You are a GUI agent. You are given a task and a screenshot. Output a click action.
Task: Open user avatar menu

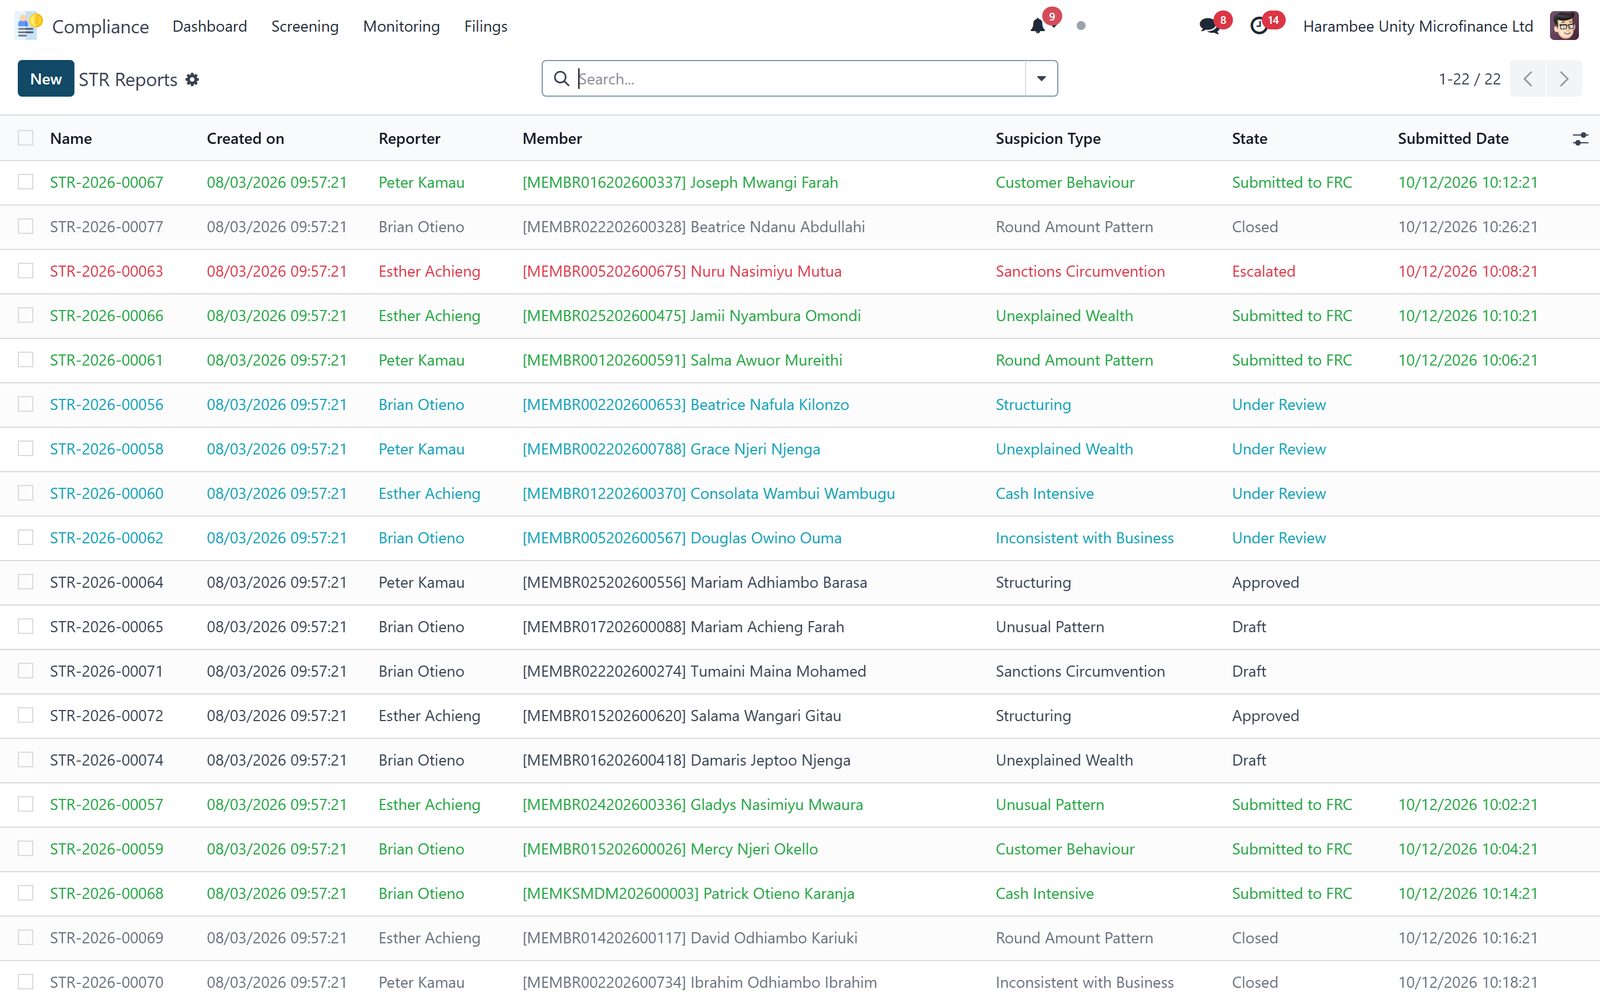coord(1564,26)
